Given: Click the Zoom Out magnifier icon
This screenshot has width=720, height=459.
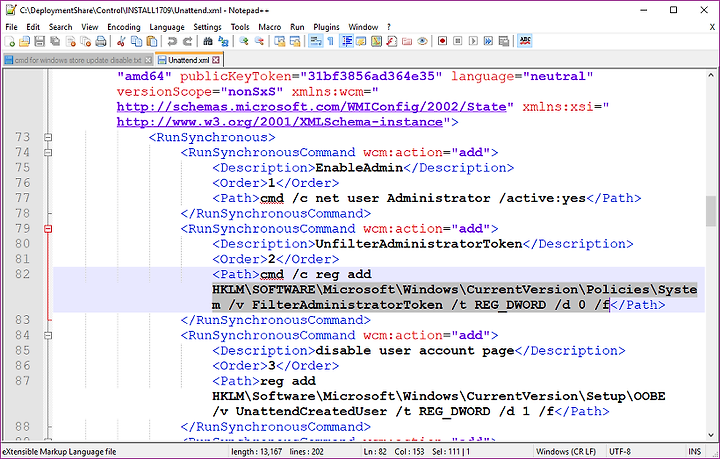Looking at the screenshot, I should tap(259, 42).
